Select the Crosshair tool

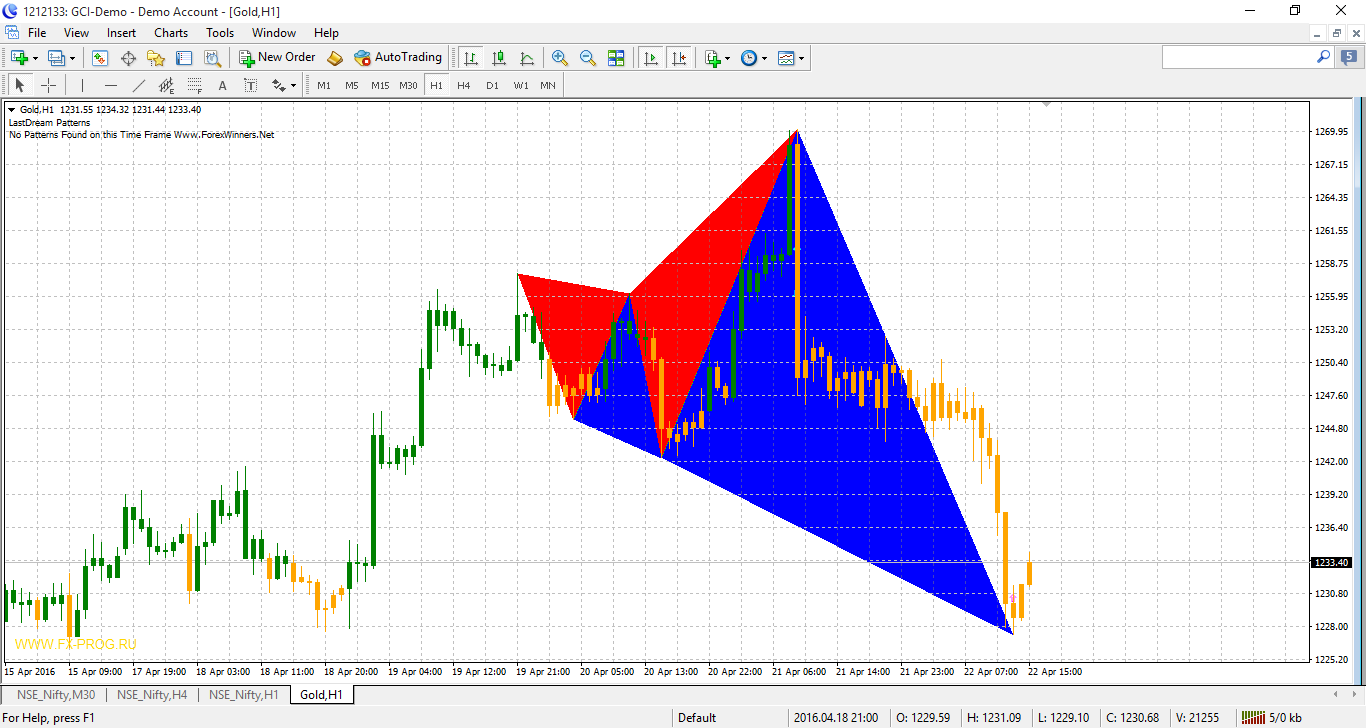[48, 84]
